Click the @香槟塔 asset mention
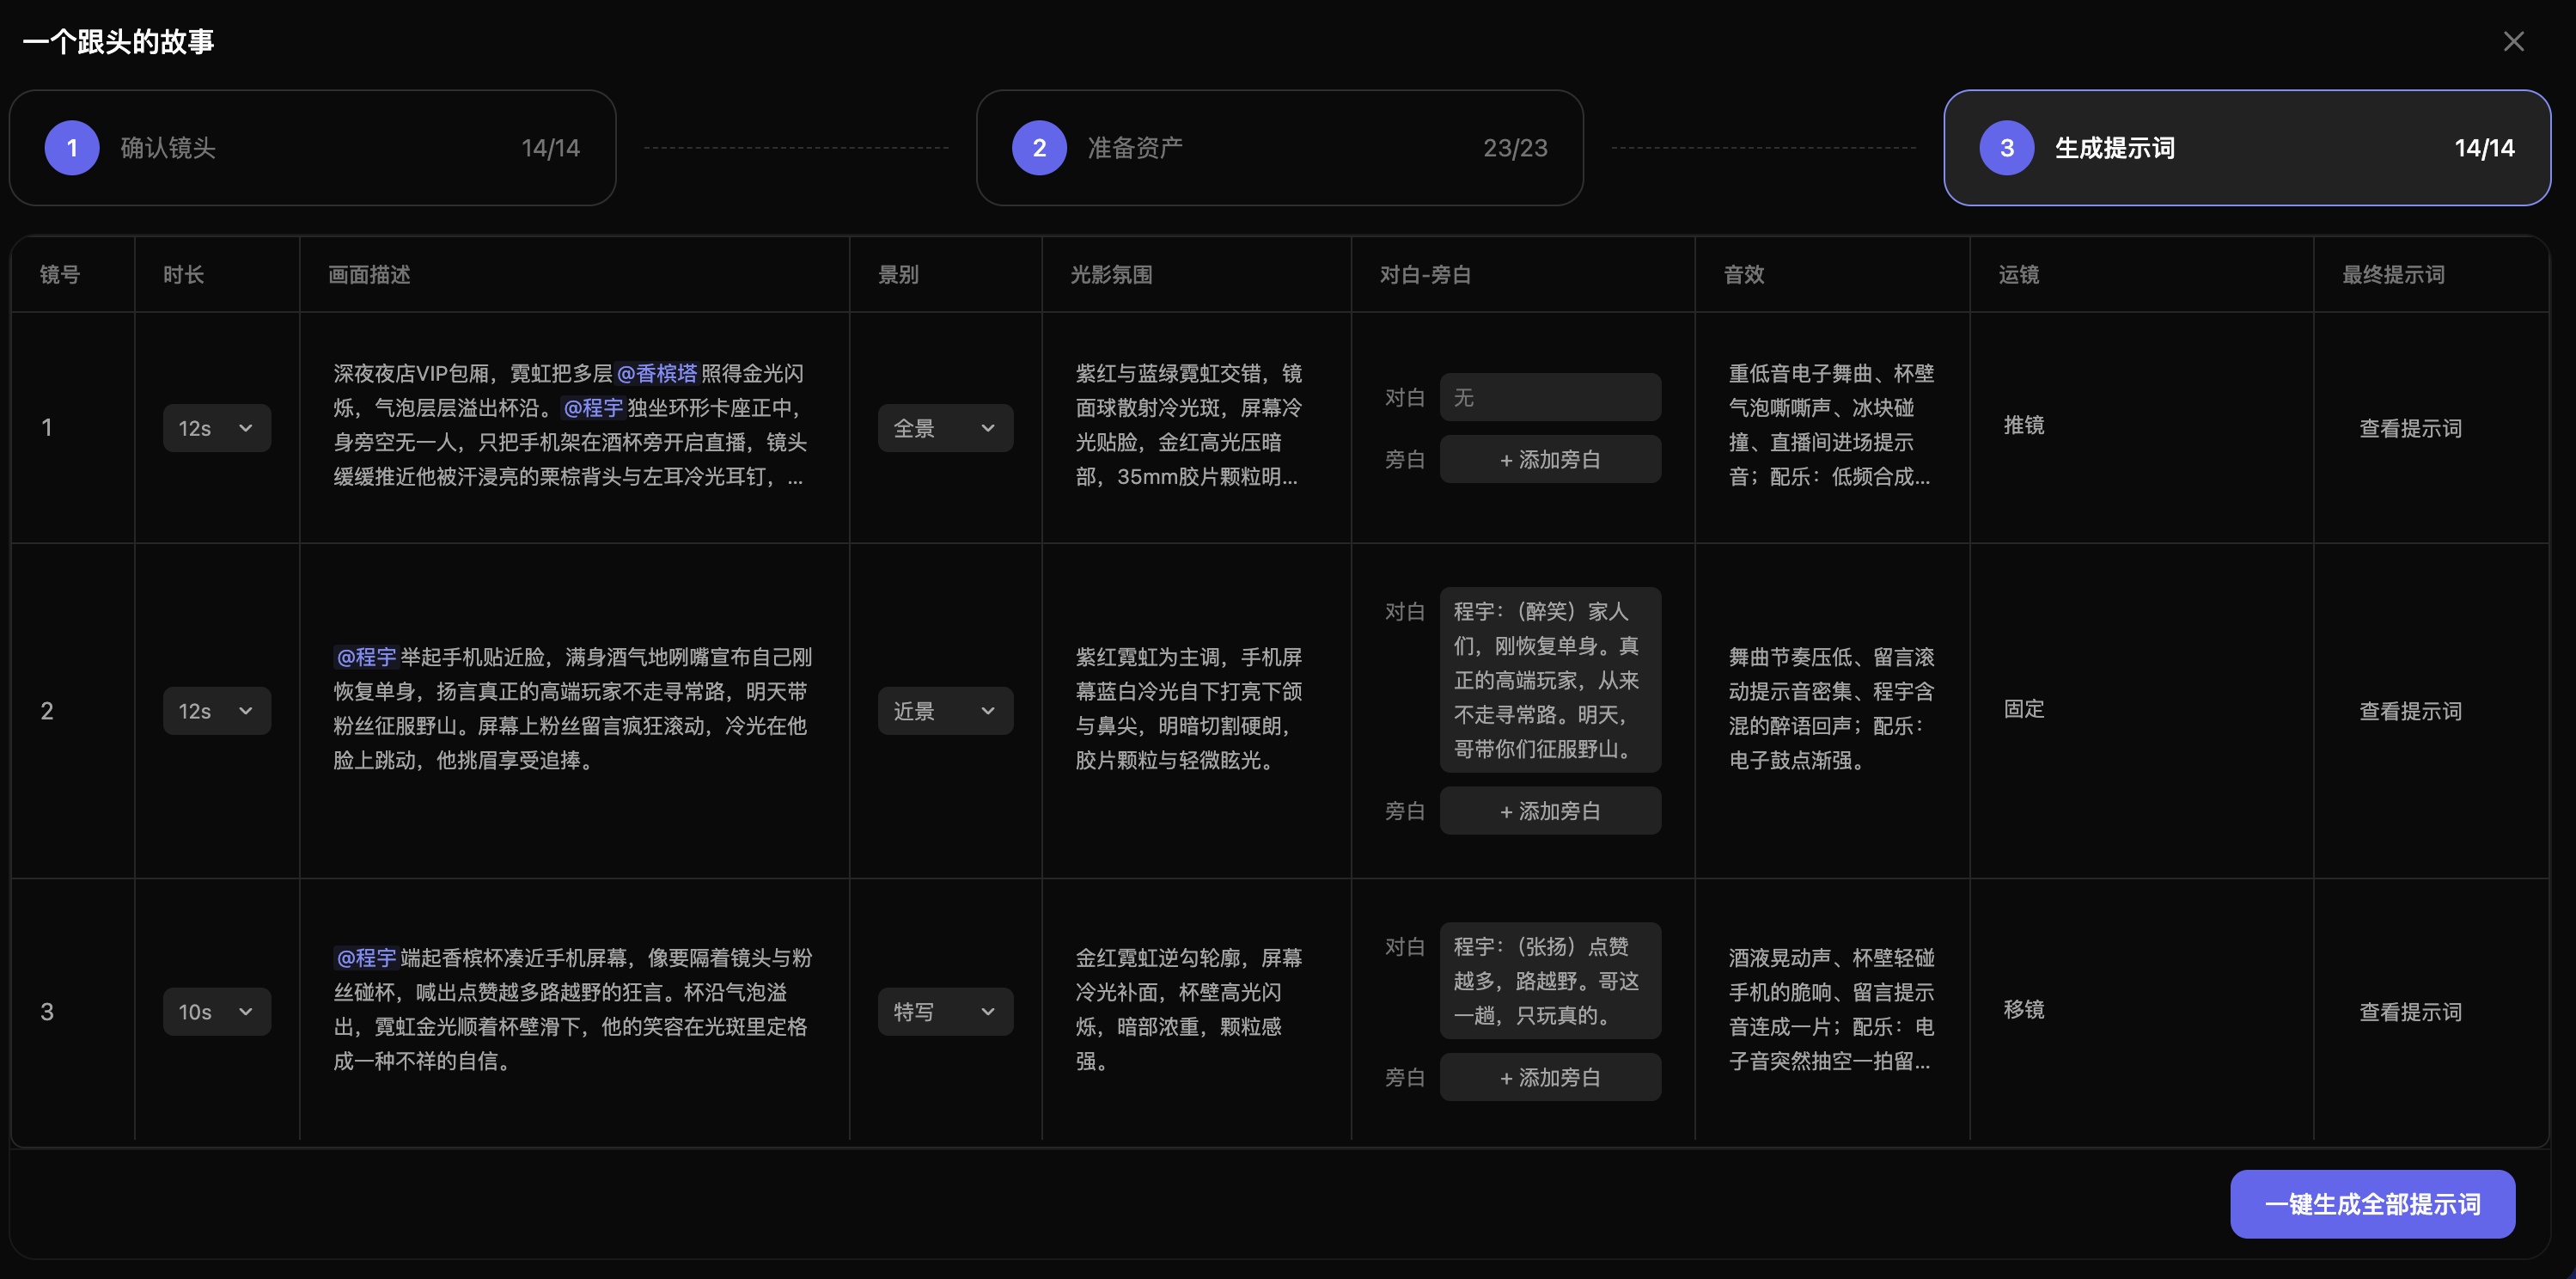Image resolution: width=2576 pixels, height=1279 pixels. tap(657, 374)
